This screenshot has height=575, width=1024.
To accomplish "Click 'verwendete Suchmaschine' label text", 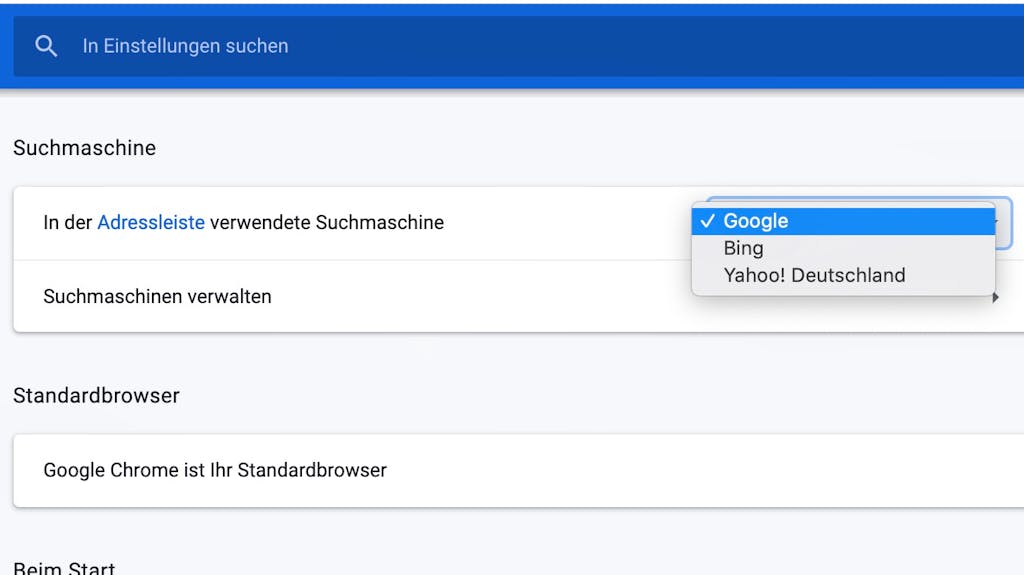I will [x=327, y=222].
